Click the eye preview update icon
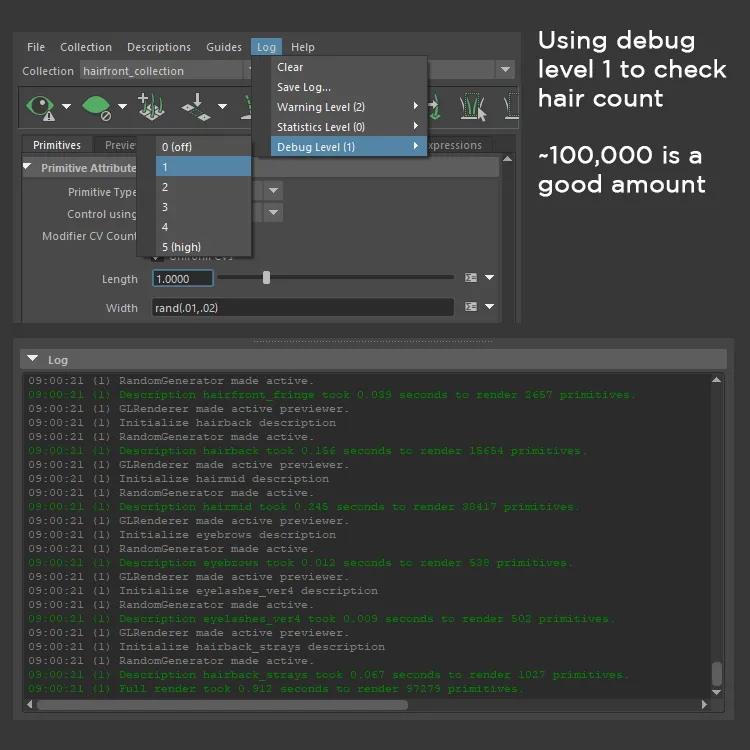The width and height of the screenshot is (750, 750). (40, 107)
